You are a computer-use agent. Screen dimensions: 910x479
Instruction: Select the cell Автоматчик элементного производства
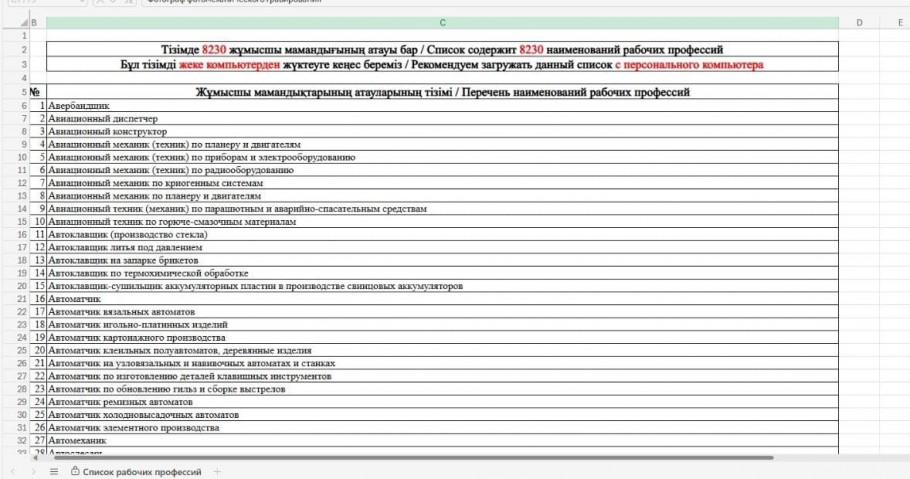[x=442, y=428]
